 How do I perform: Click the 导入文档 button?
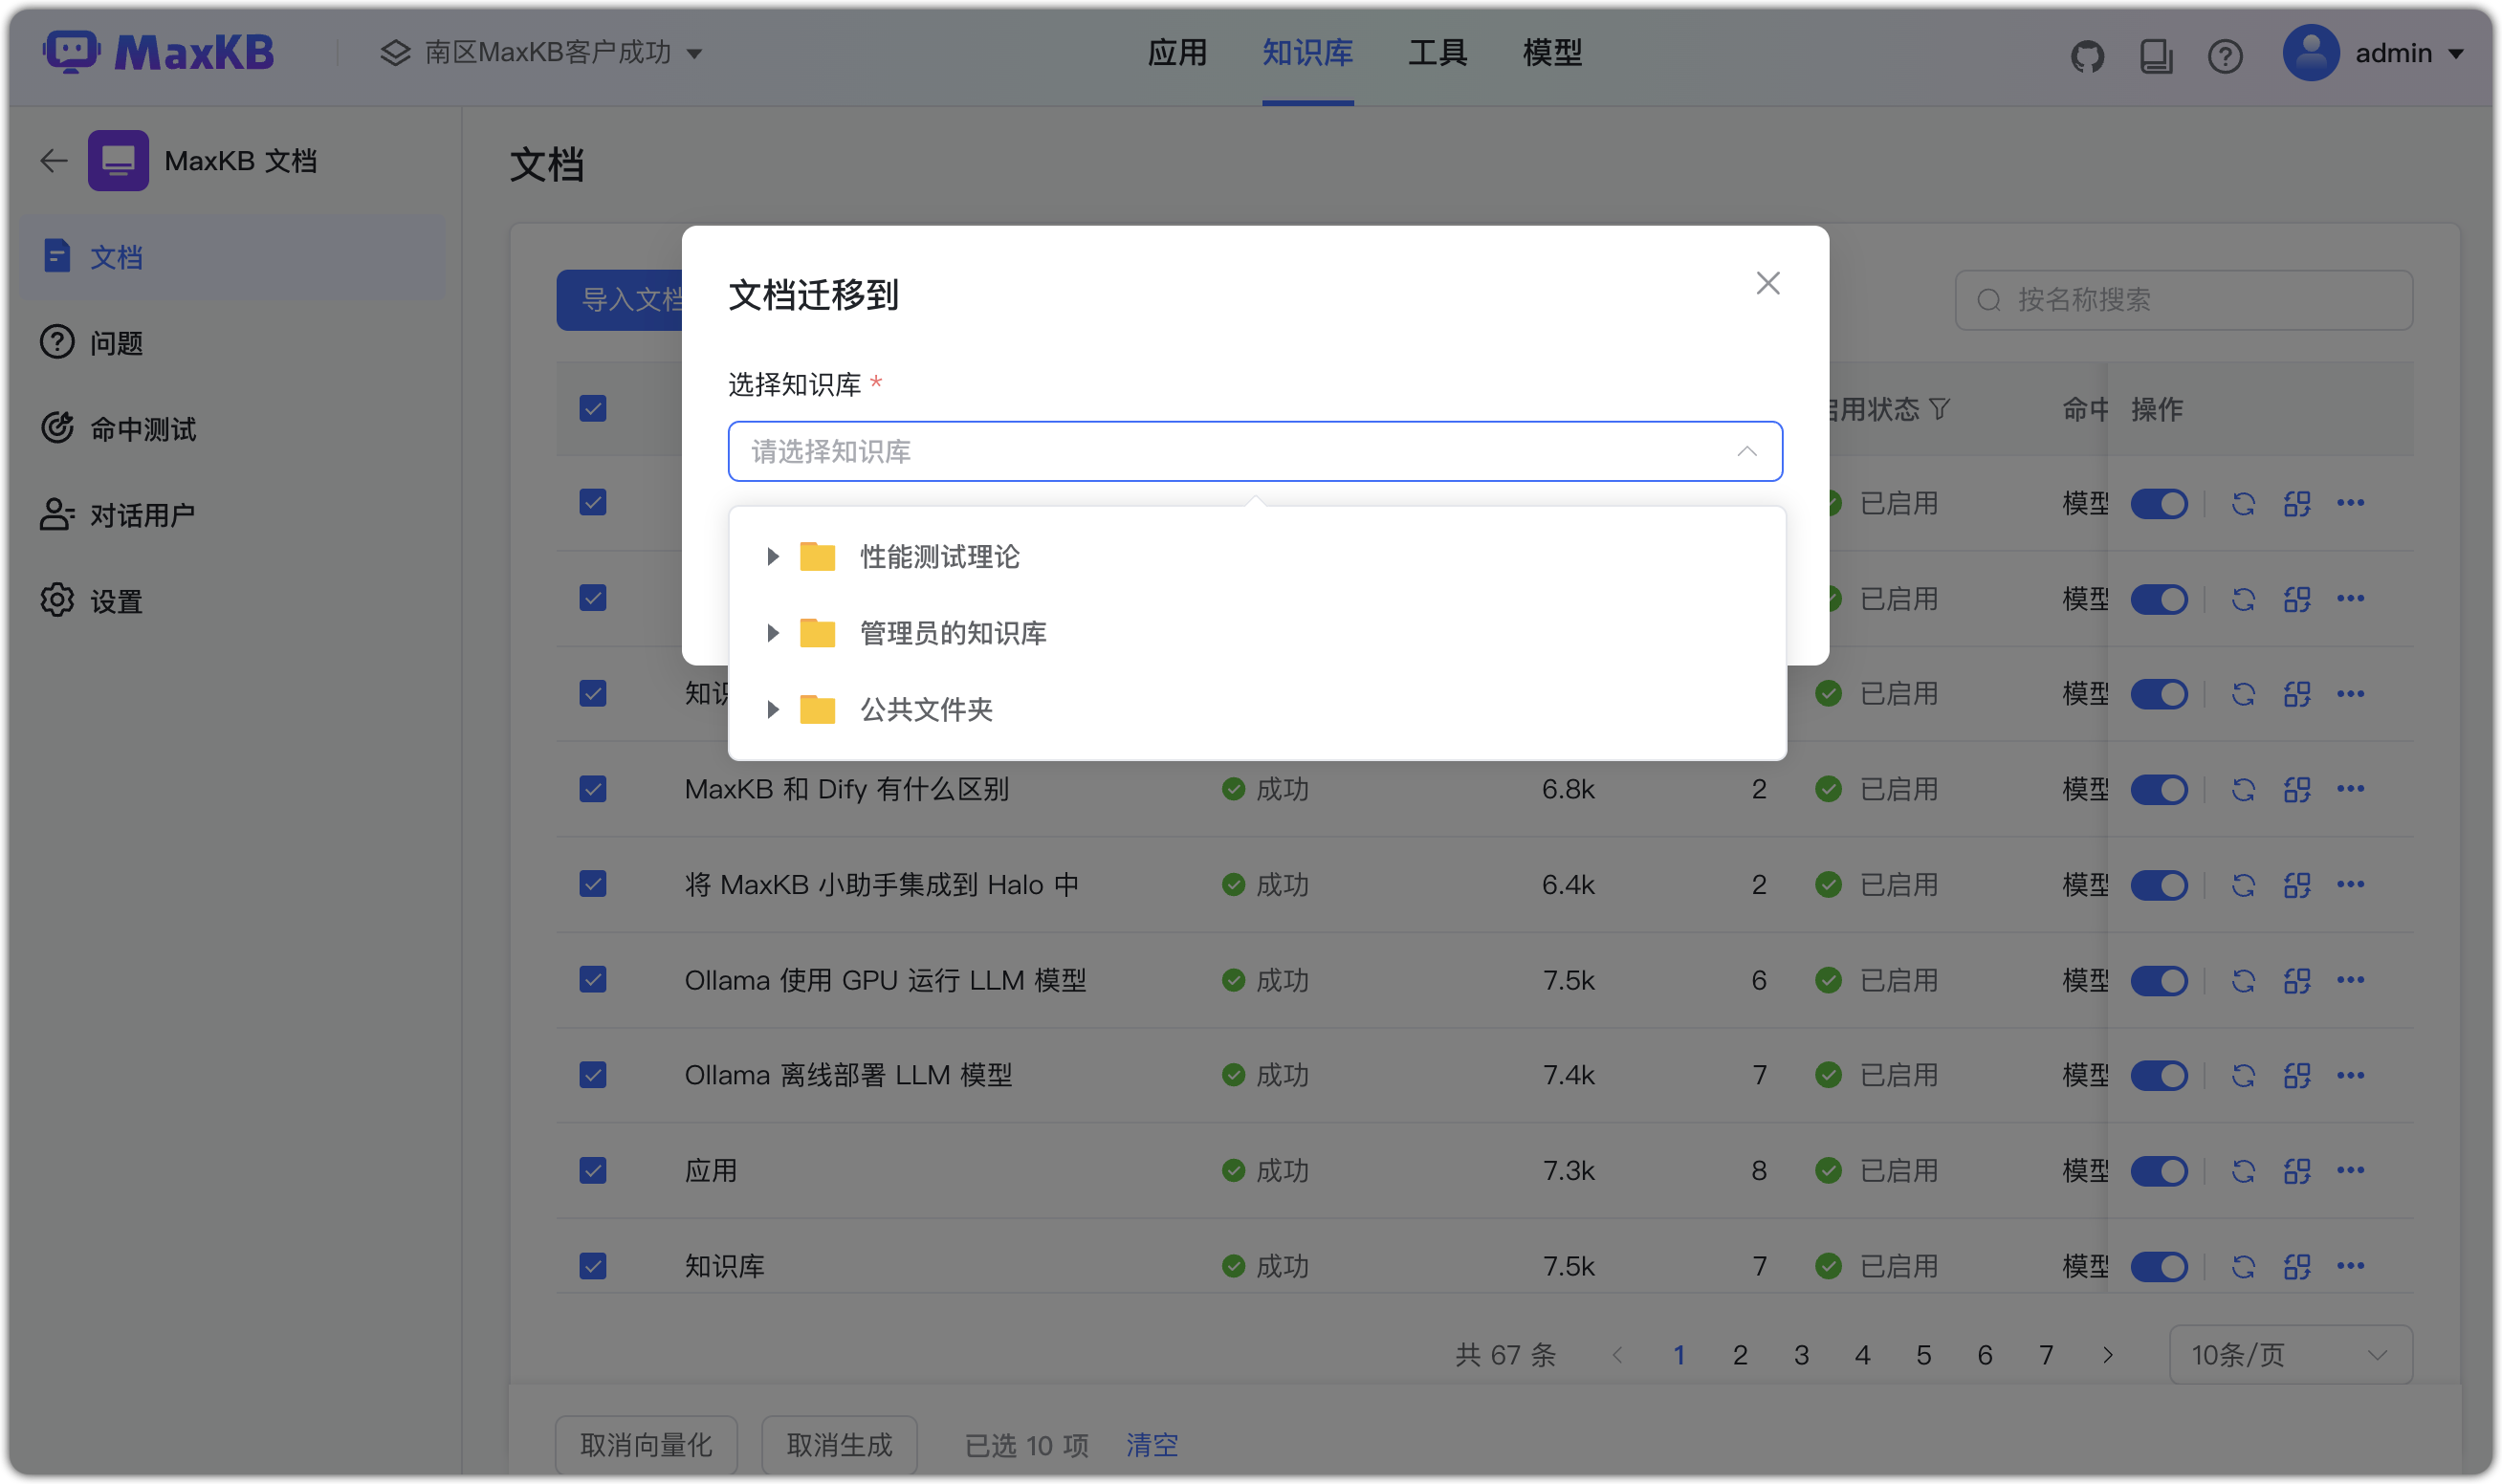click(x=620, y=299)
